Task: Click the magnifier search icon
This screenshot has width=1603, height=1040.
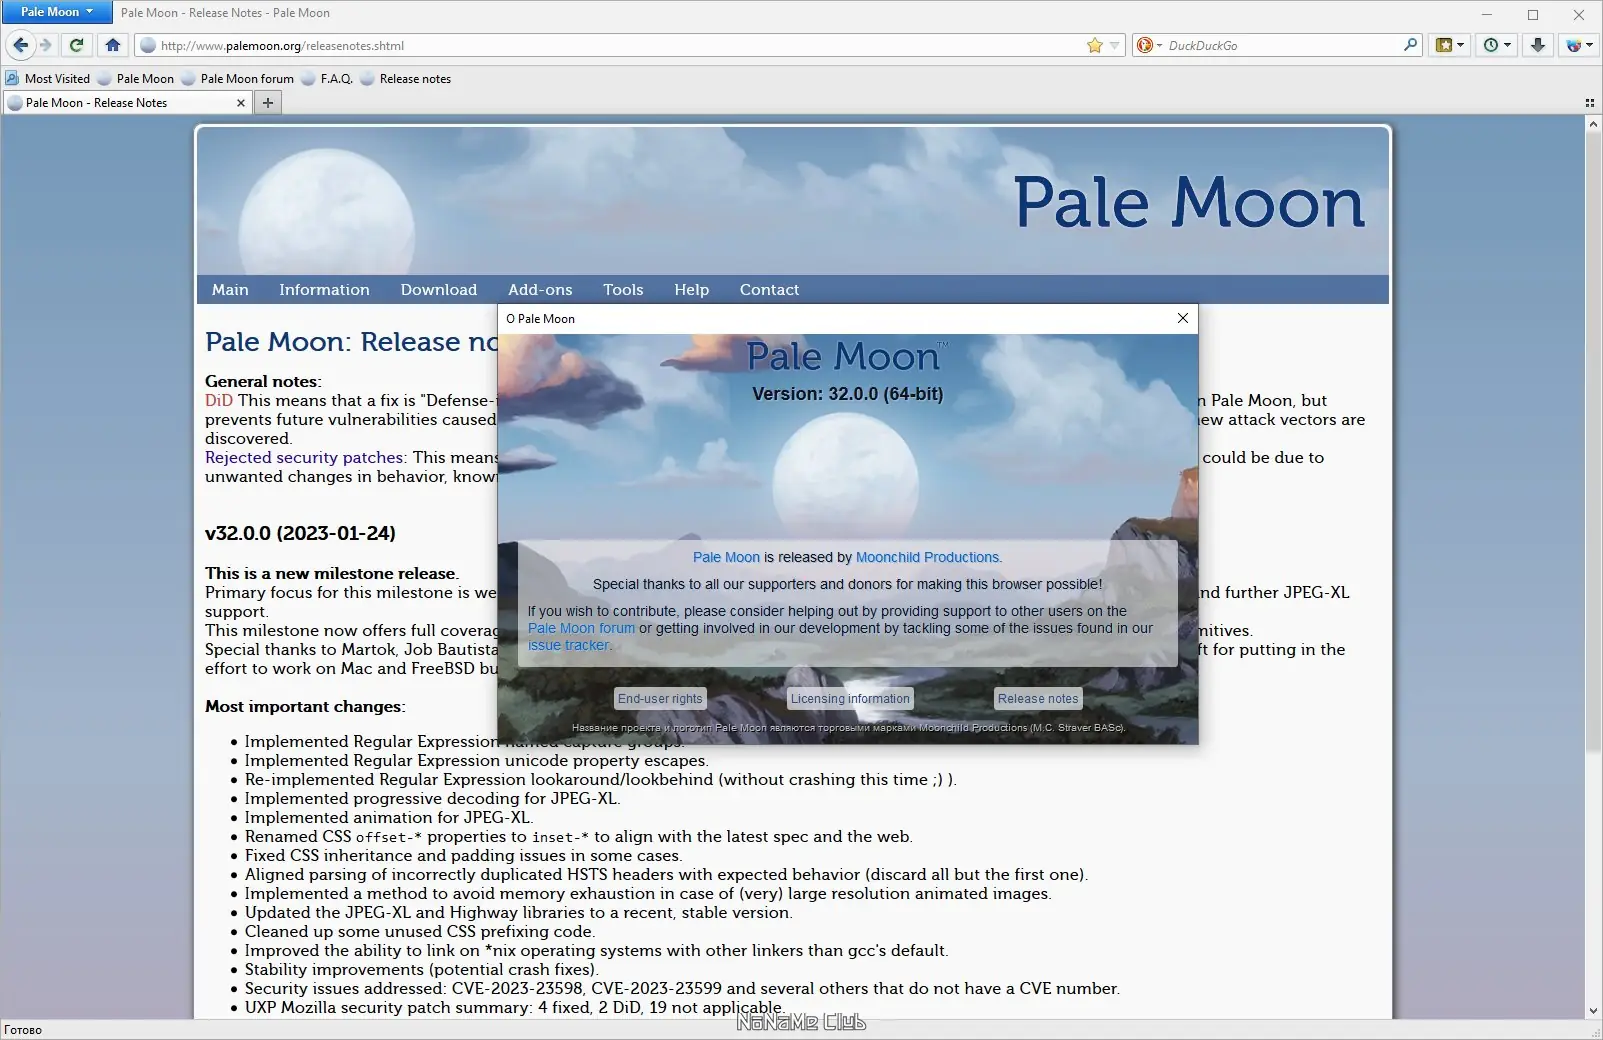Action: 1410,45
